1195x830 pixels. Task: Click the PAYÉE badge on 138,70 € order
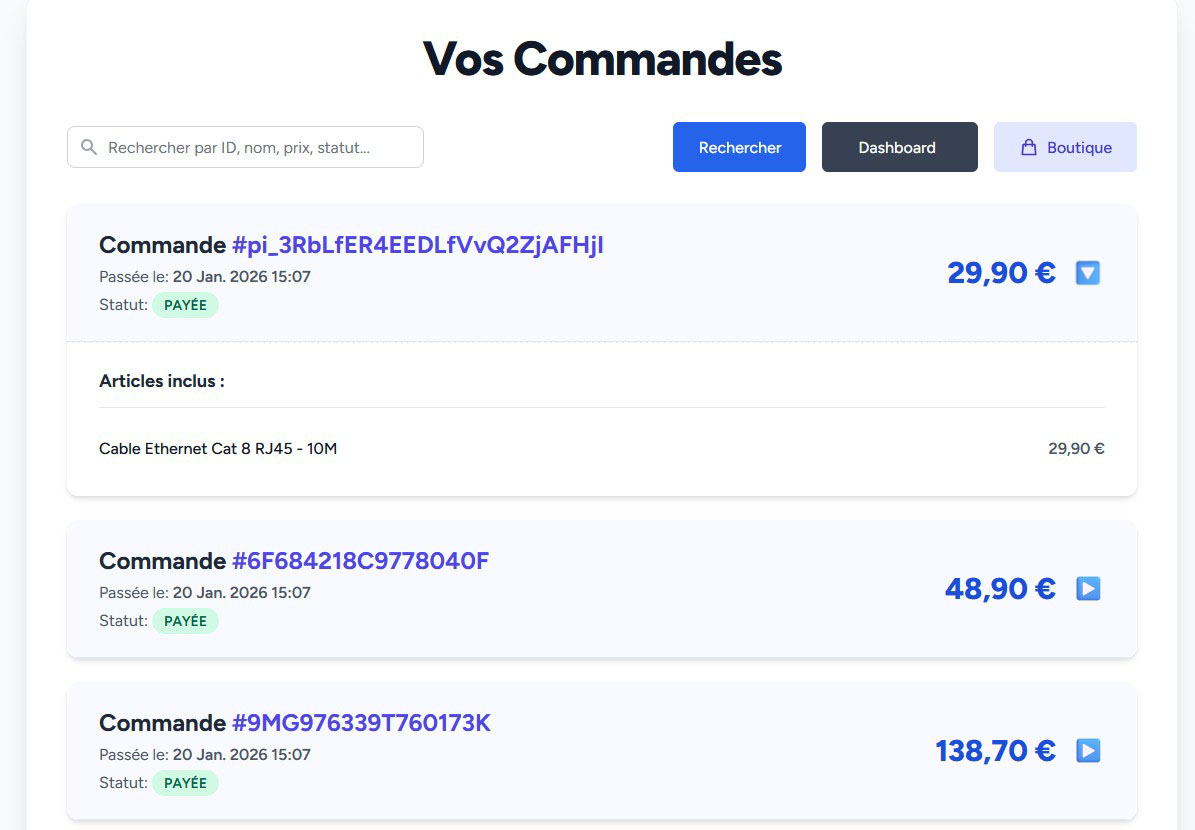tap(185, 783)
